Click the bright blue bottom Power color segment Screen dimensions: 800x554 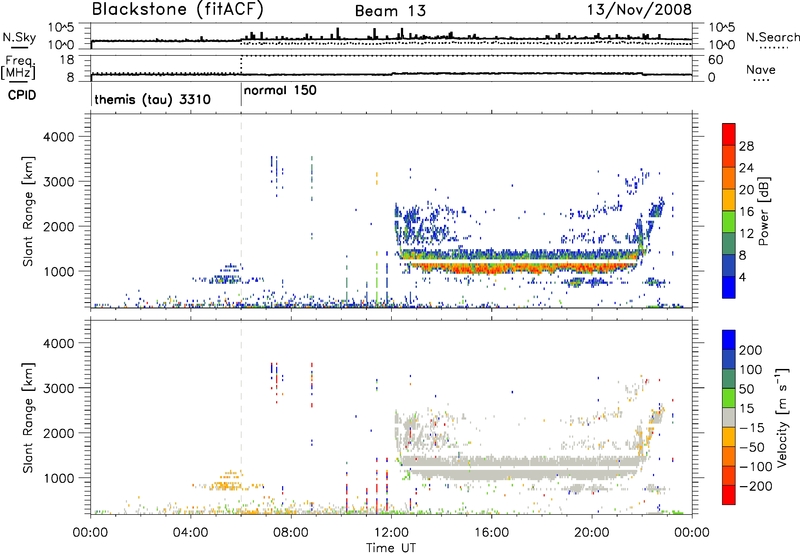pos(729,287)
